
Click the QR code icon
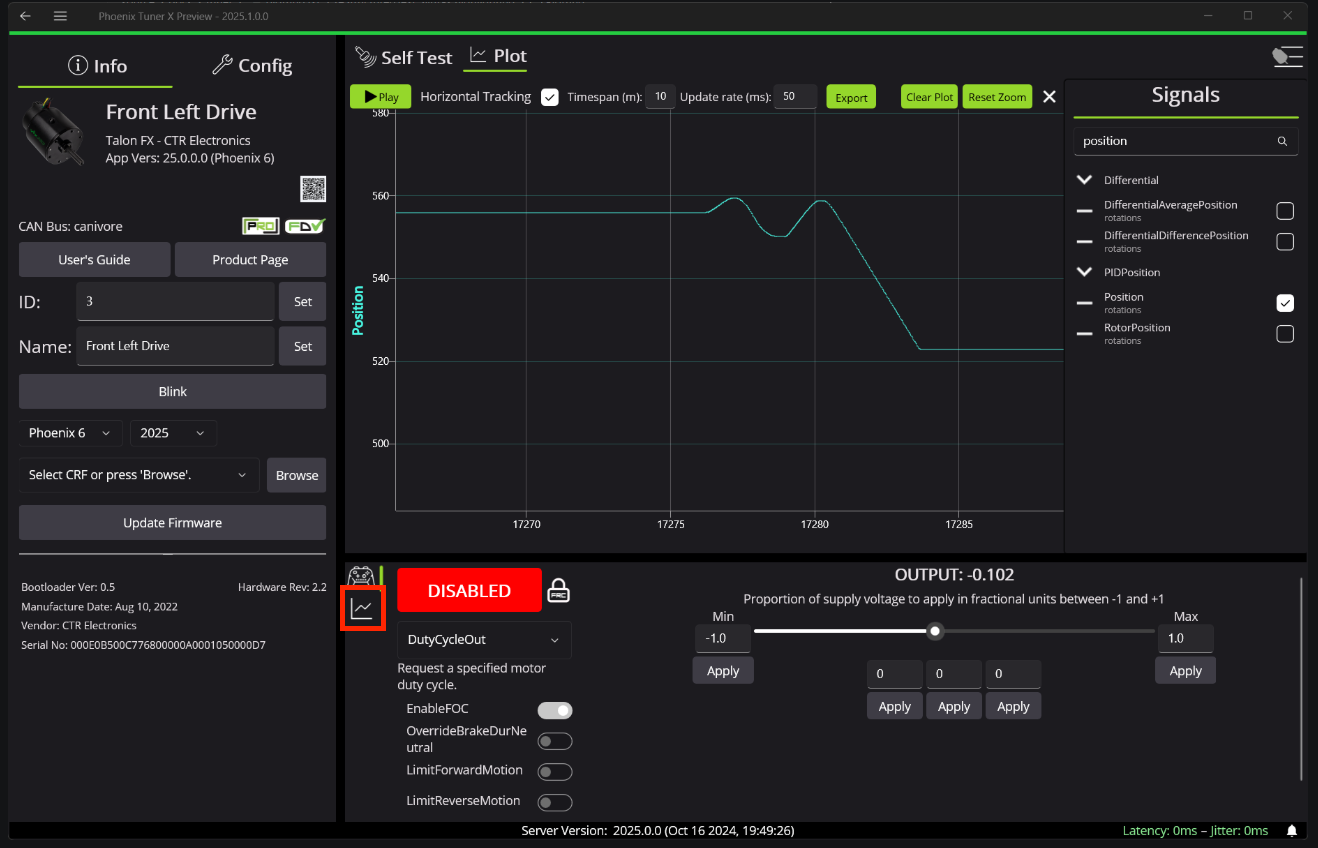point(313,189)
